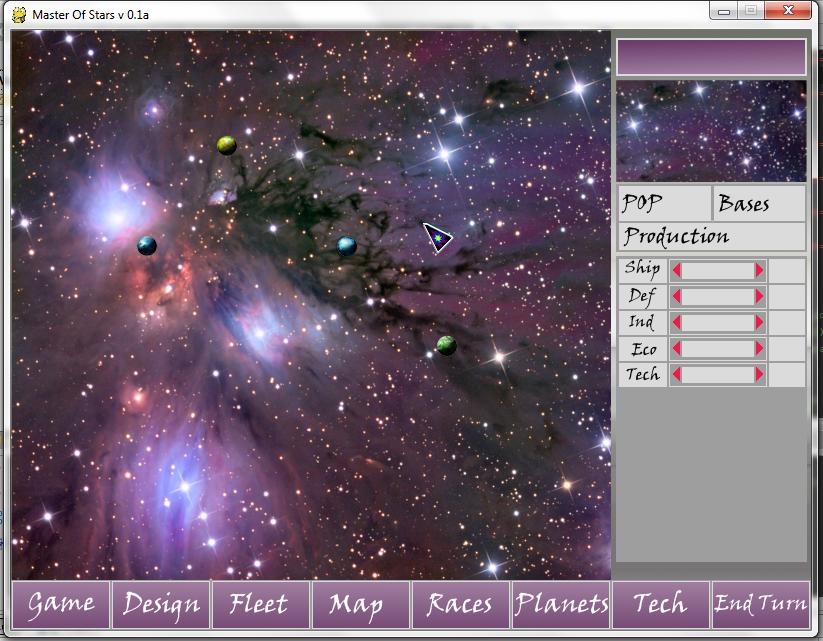Click the blue planet in the map center
The height and width of the screenshot is (641, 823).
click(347, 245)
